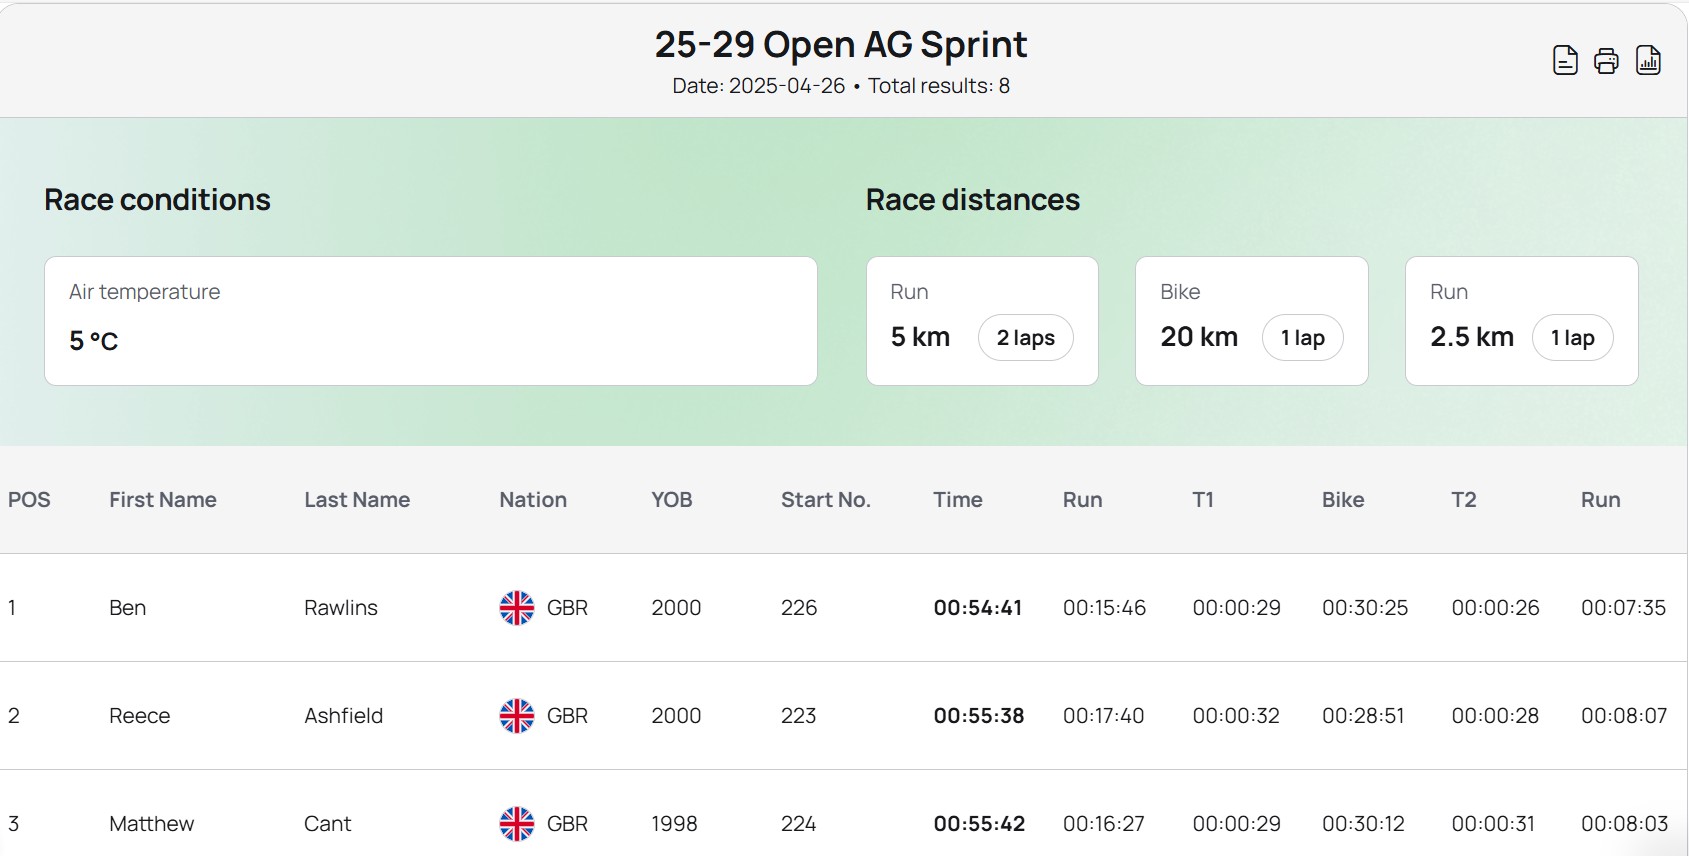Click the Start No. column header

pyautogui.click(x=825, y=500)
